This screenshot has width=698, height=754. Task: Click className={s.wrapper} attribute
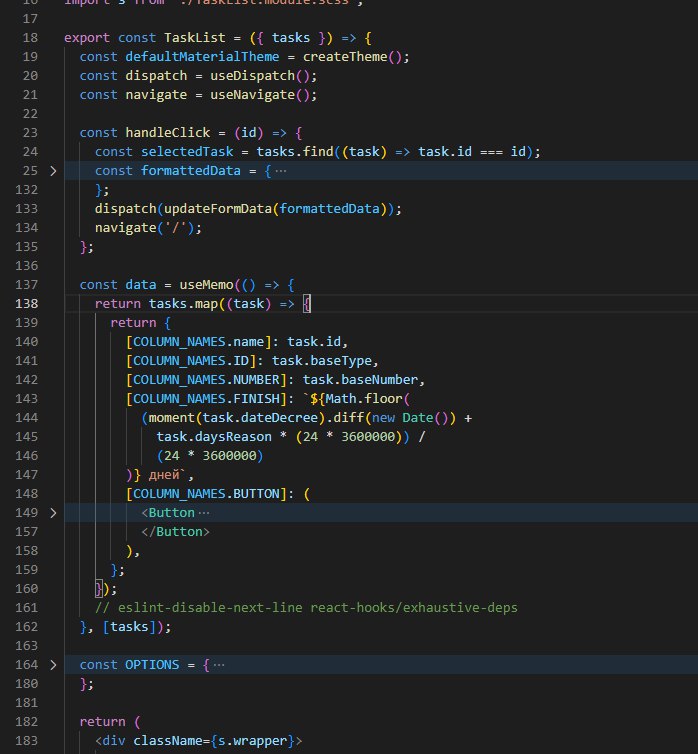click(214, 741)
